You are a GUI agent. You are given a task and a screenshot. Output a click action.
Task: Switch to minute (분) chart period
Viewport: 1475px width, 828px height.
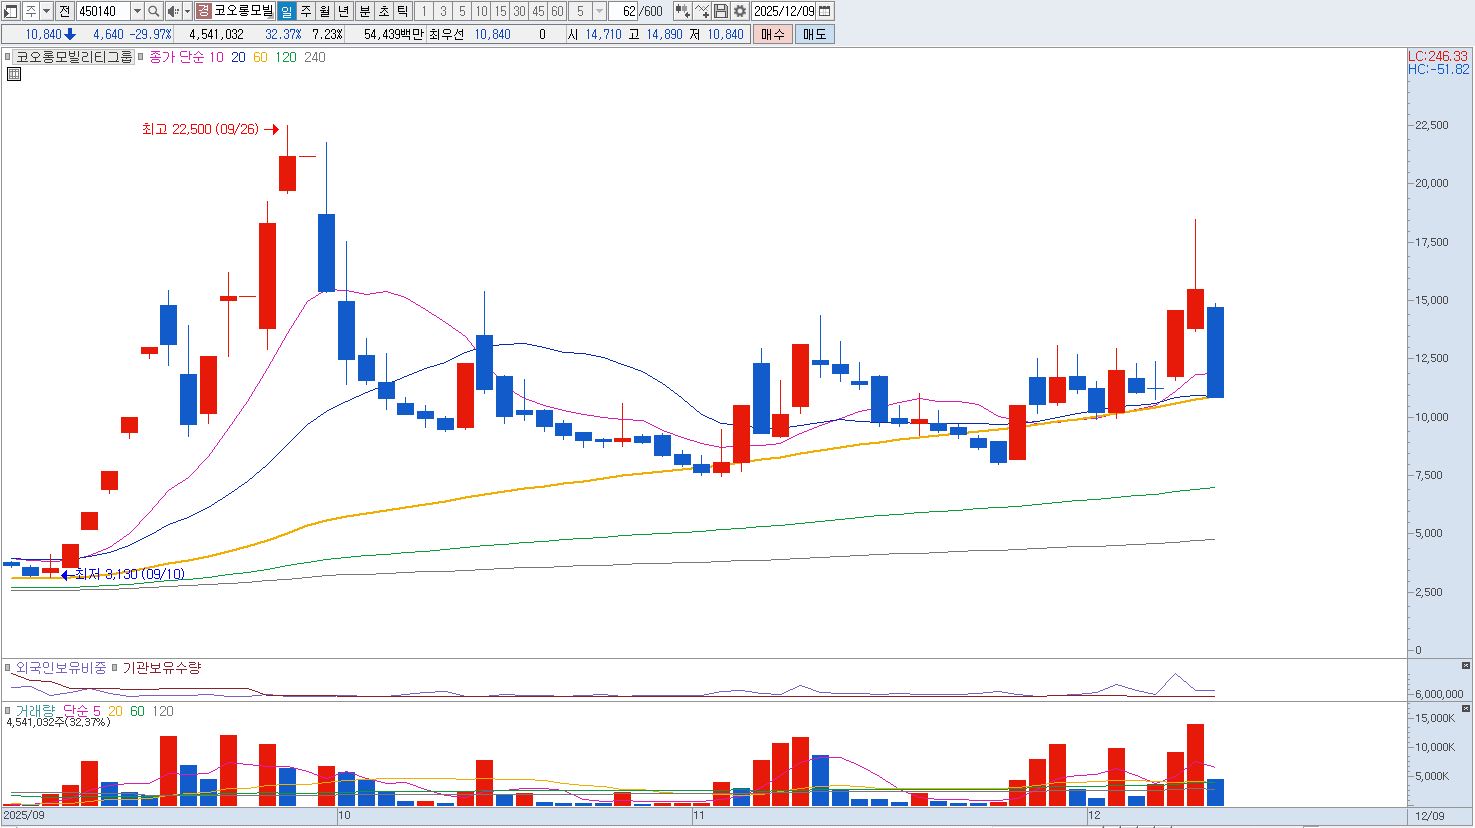364,11
